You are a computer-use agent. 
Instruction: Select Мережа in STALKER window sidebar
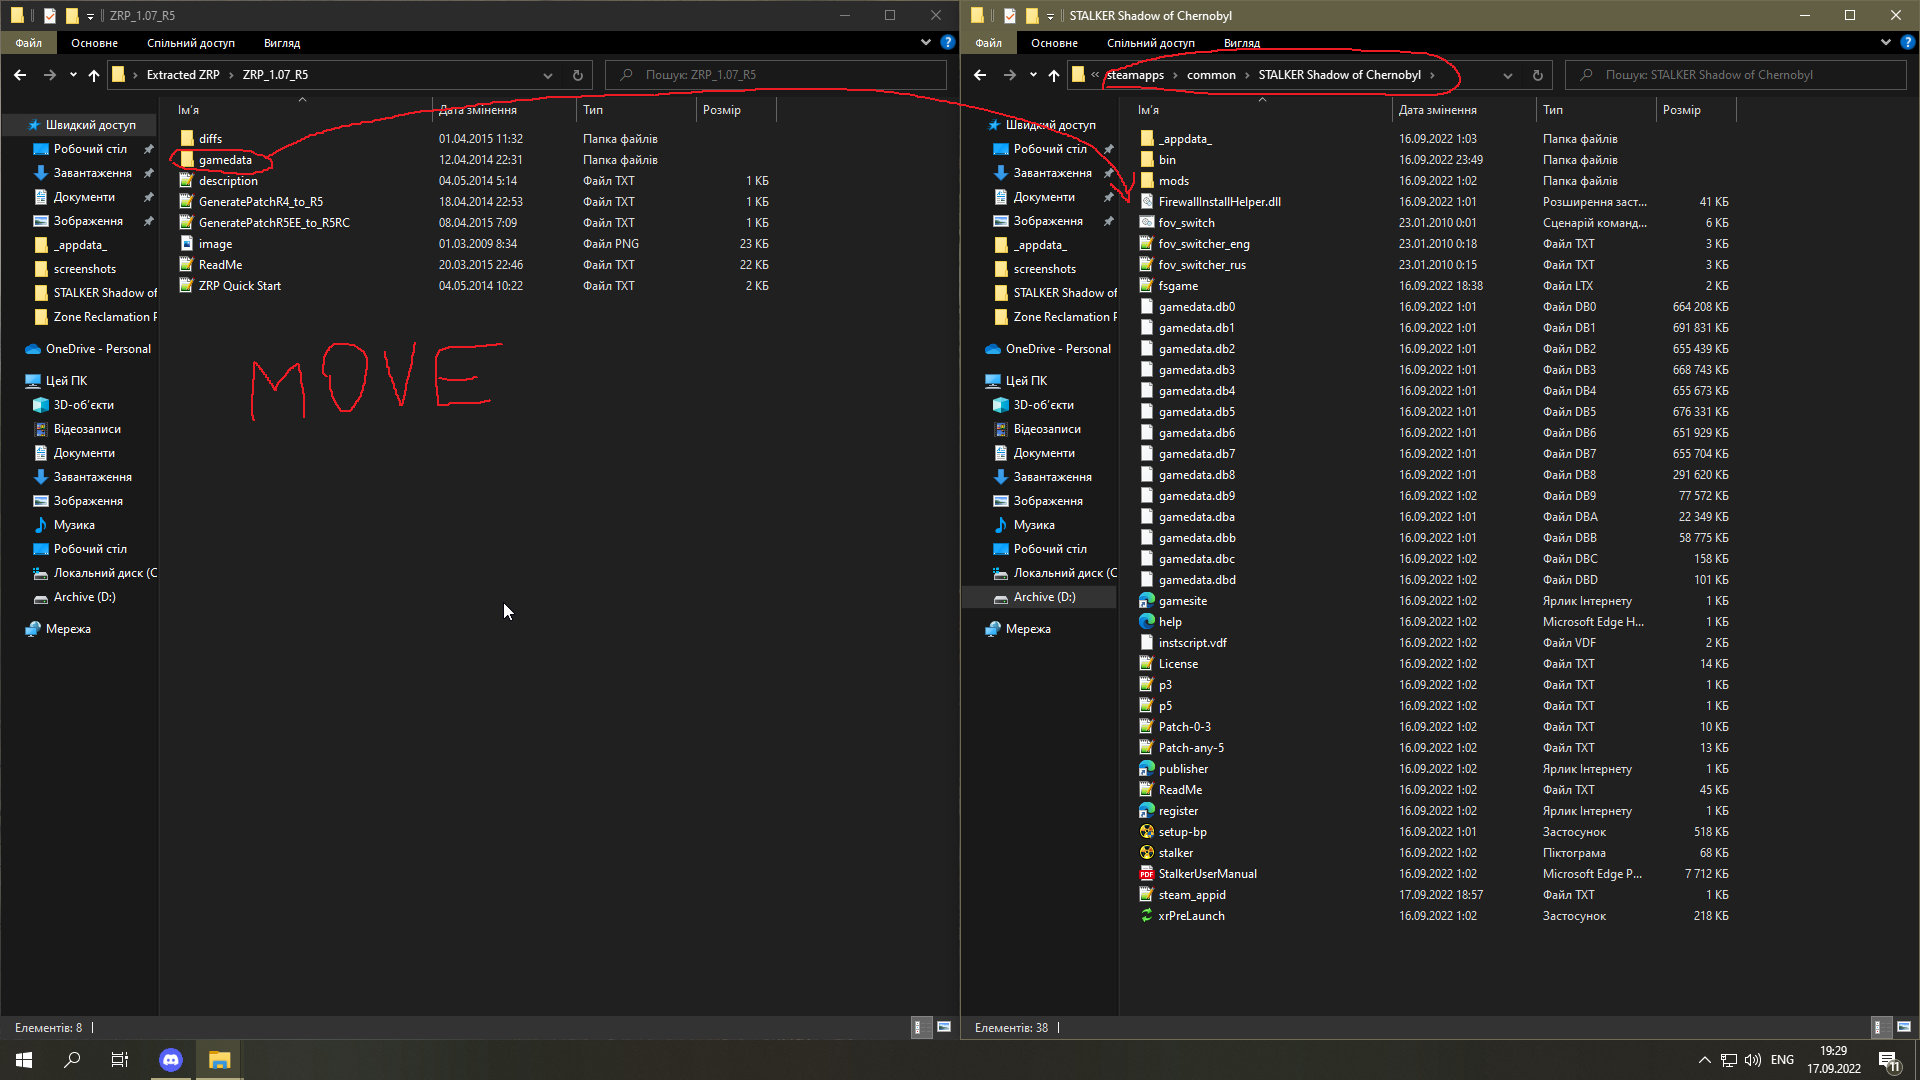point(1028,629)
